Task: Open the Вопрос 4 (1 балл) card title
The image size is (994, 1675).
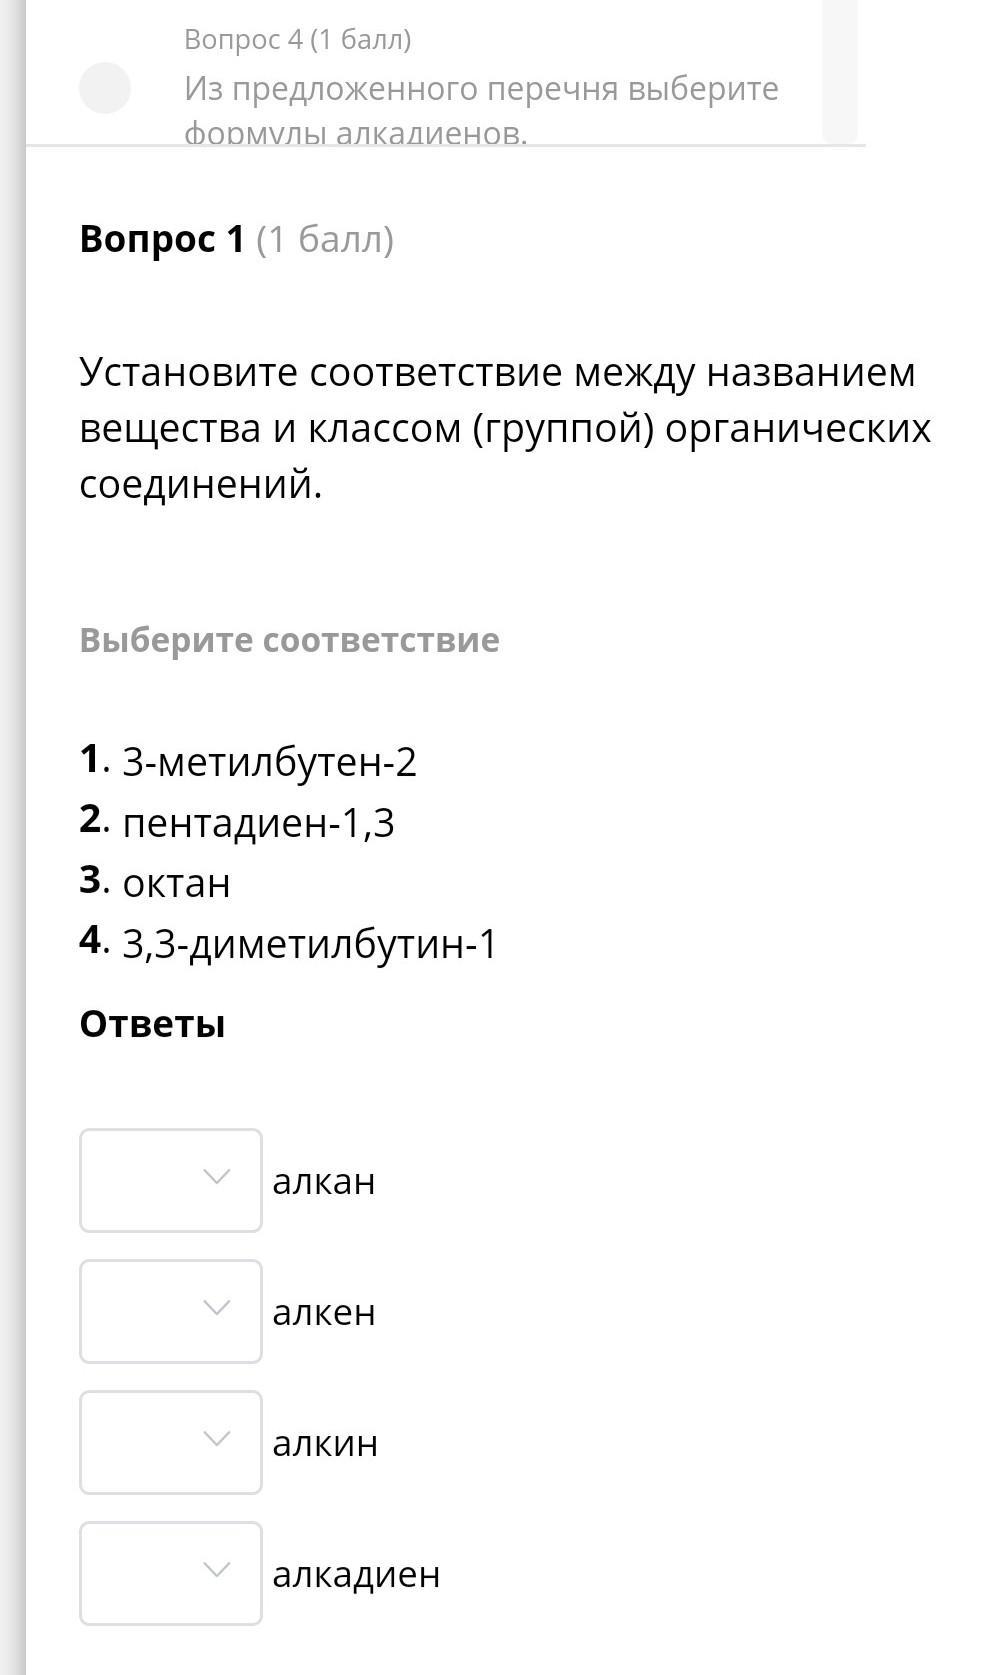Action: tap(297, 40)
